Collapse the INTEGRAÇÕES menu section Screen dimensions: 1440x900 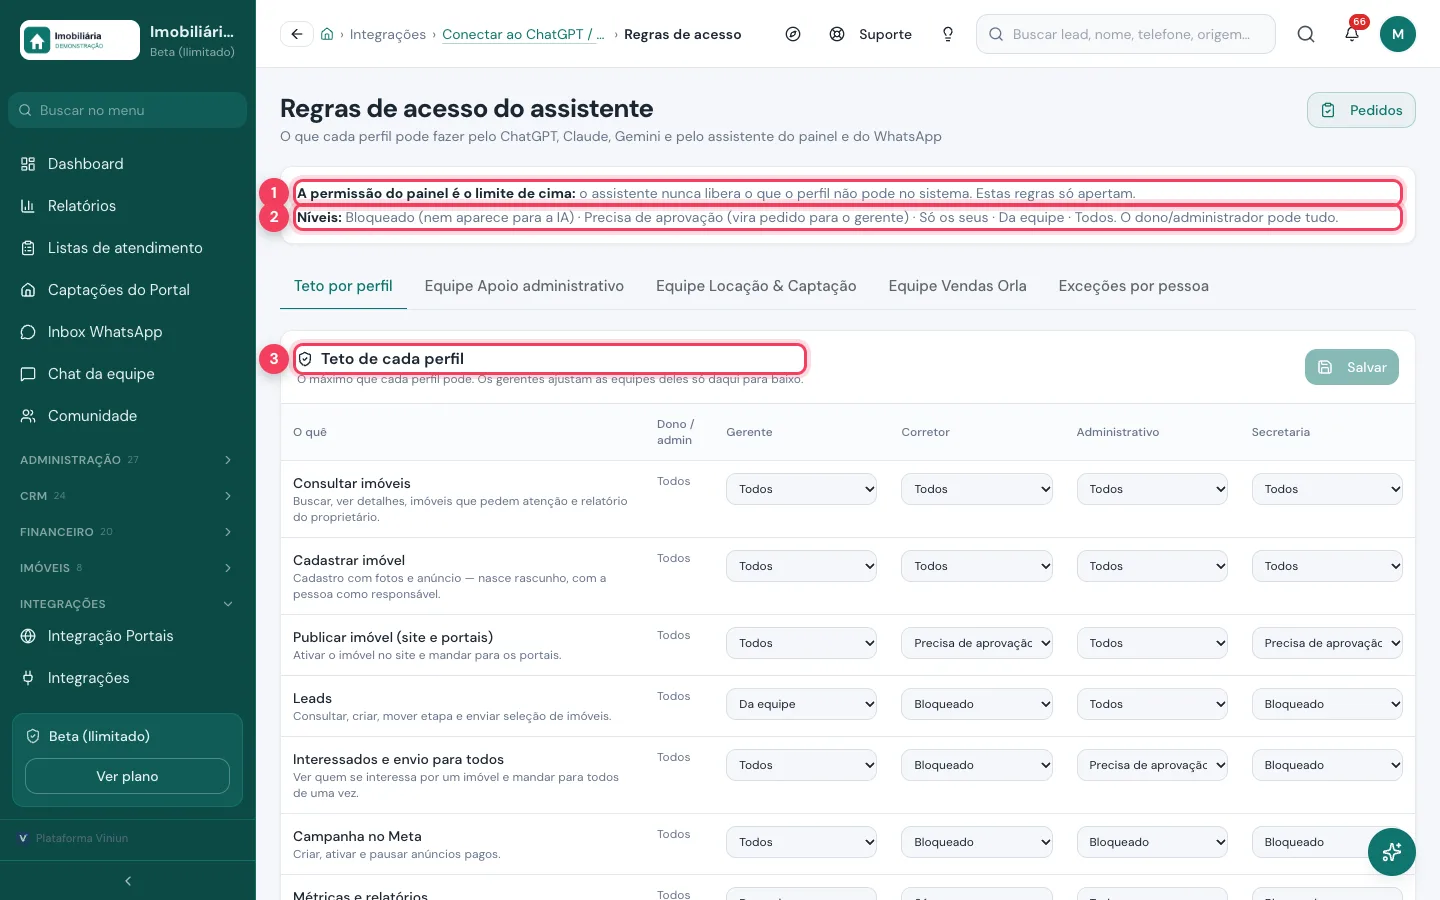coord(127,604)
